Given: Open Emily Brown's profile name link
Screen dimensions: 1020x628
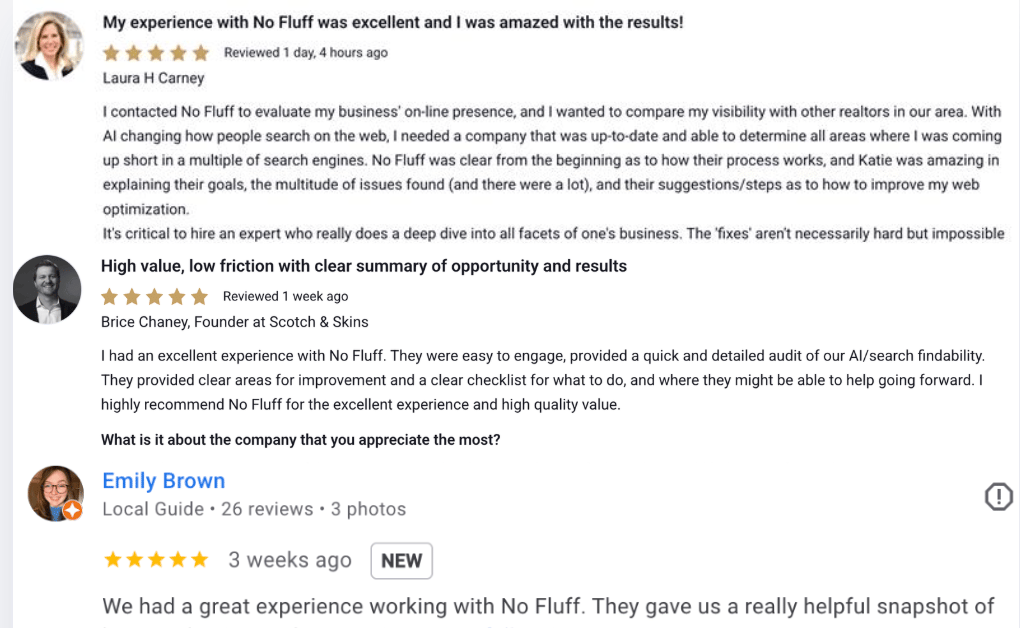Looking at the screenshot, I should coord(164,481).
